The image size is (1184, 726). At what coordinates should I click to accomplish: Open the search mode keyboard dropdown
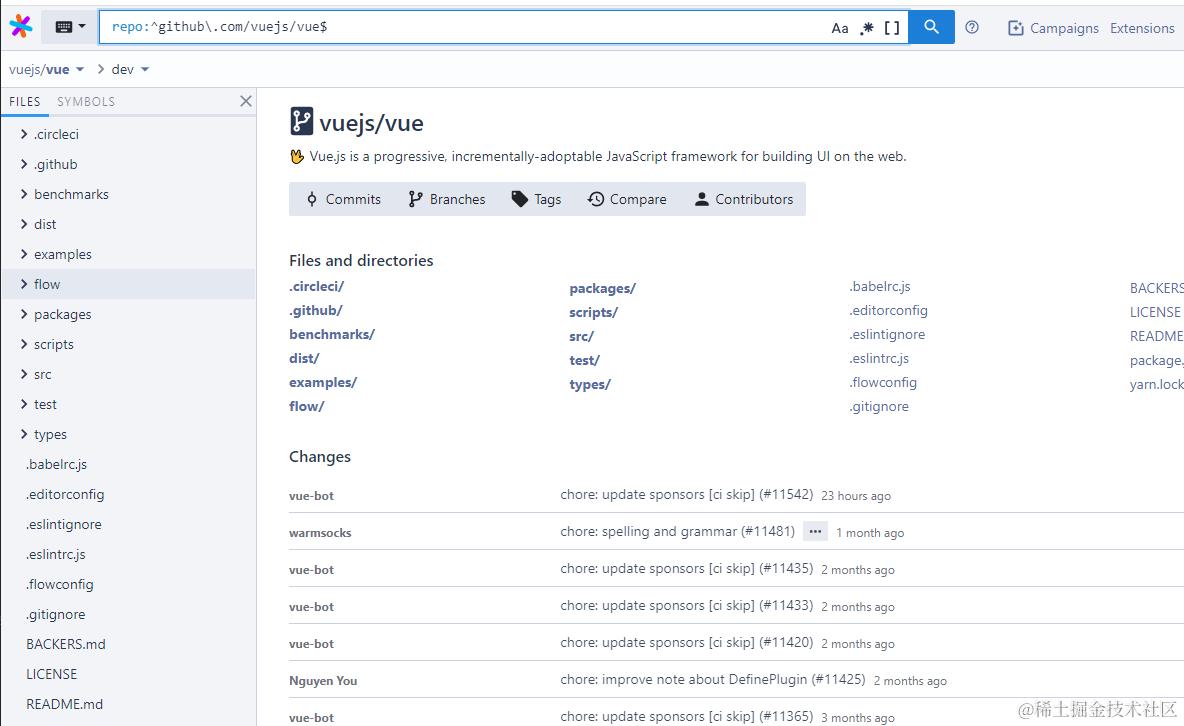point(70,26)
